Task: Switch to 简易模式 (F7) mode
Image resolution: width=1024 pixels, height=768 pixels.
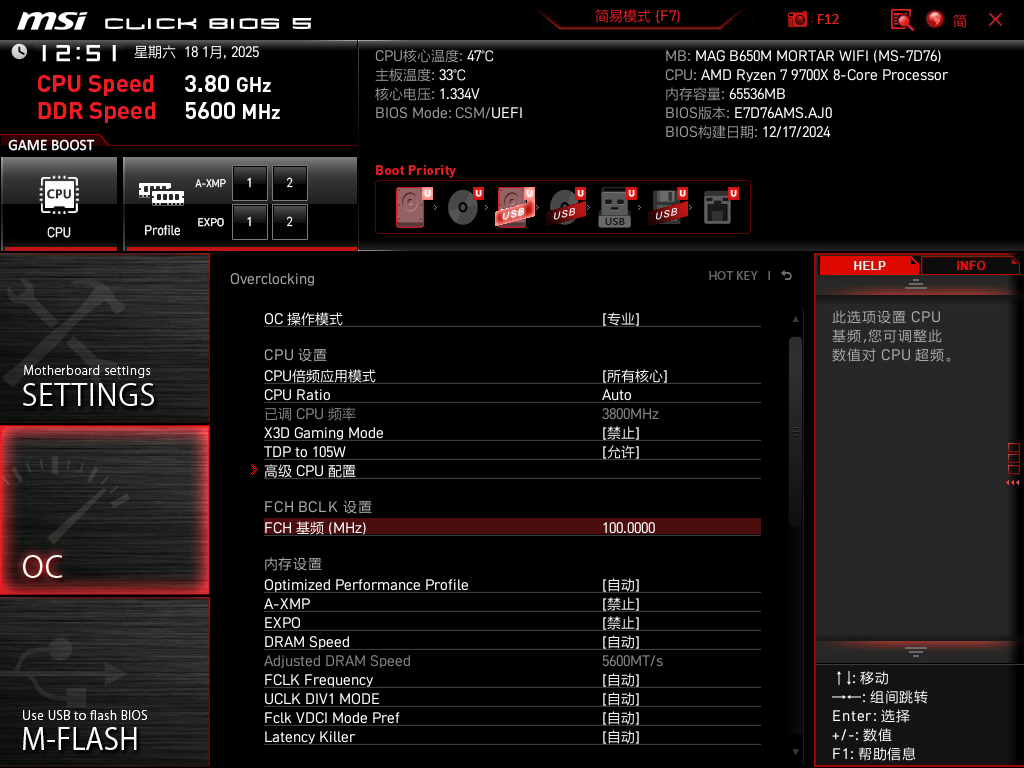Action: [x=637, y=16]
